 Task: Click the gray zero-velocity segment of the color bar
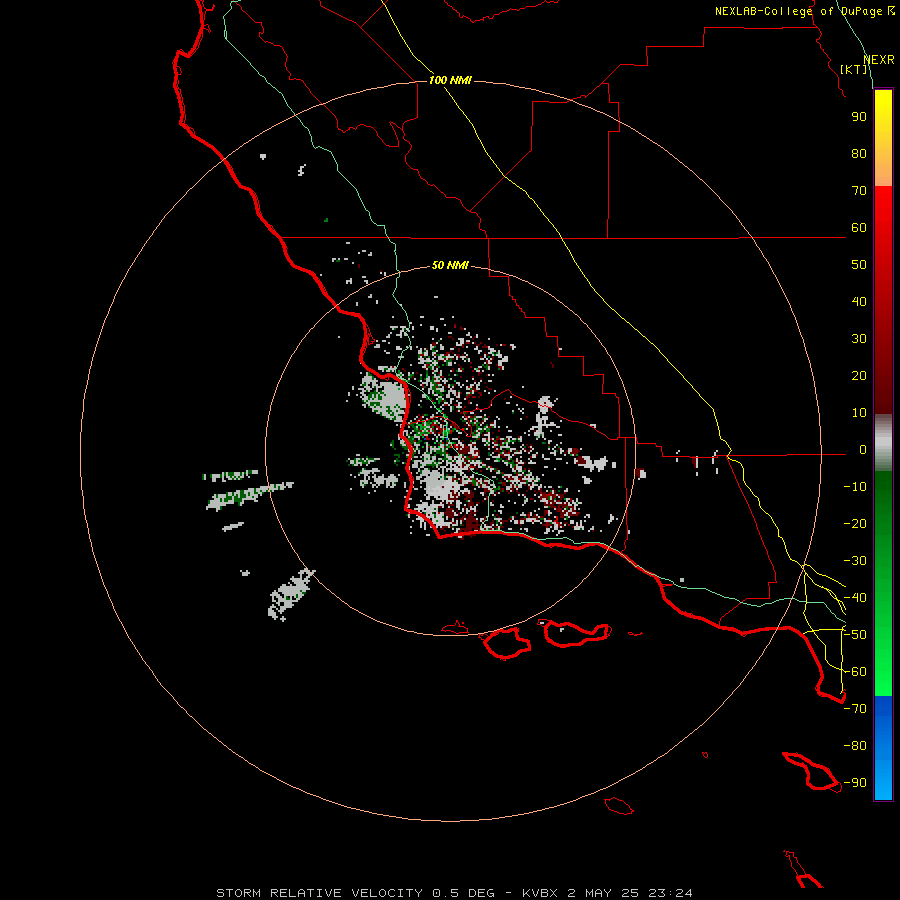[883, 443]
